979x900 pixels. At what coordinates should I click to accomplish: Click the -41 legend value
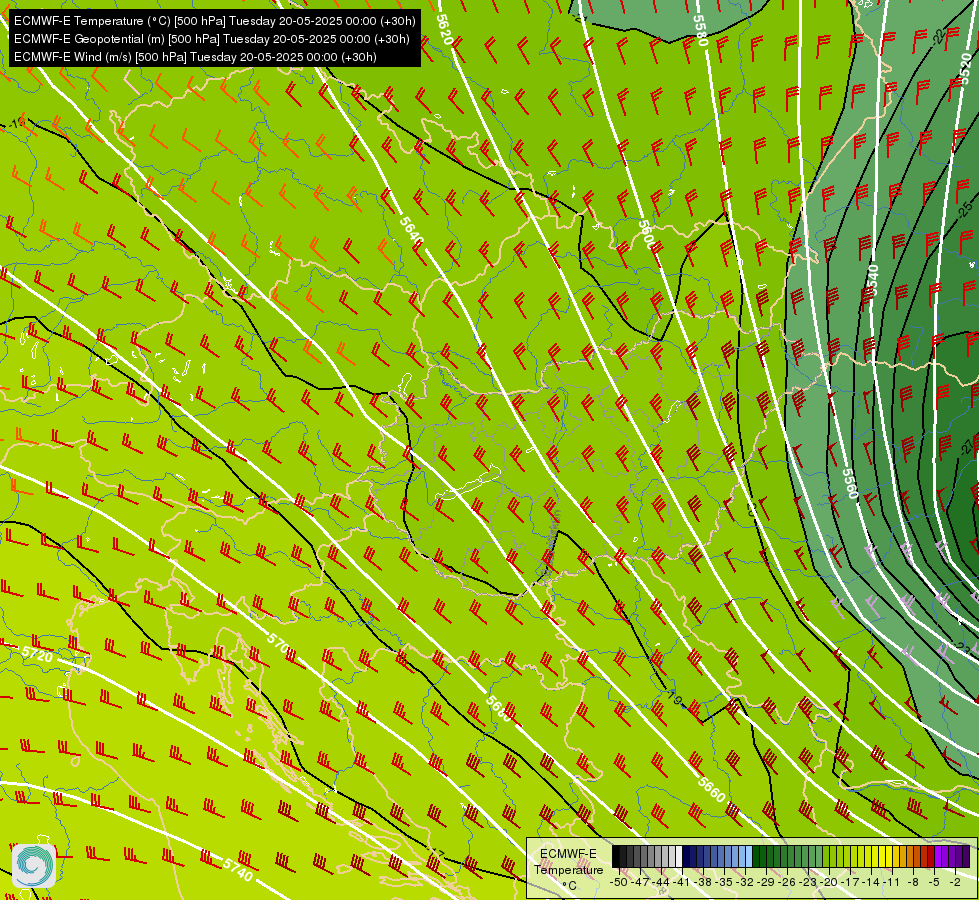pos(683,882)
